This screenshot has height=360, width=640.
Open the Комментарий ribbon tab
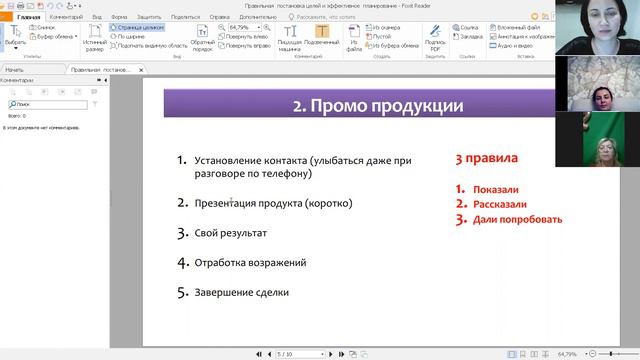(66, 17)
